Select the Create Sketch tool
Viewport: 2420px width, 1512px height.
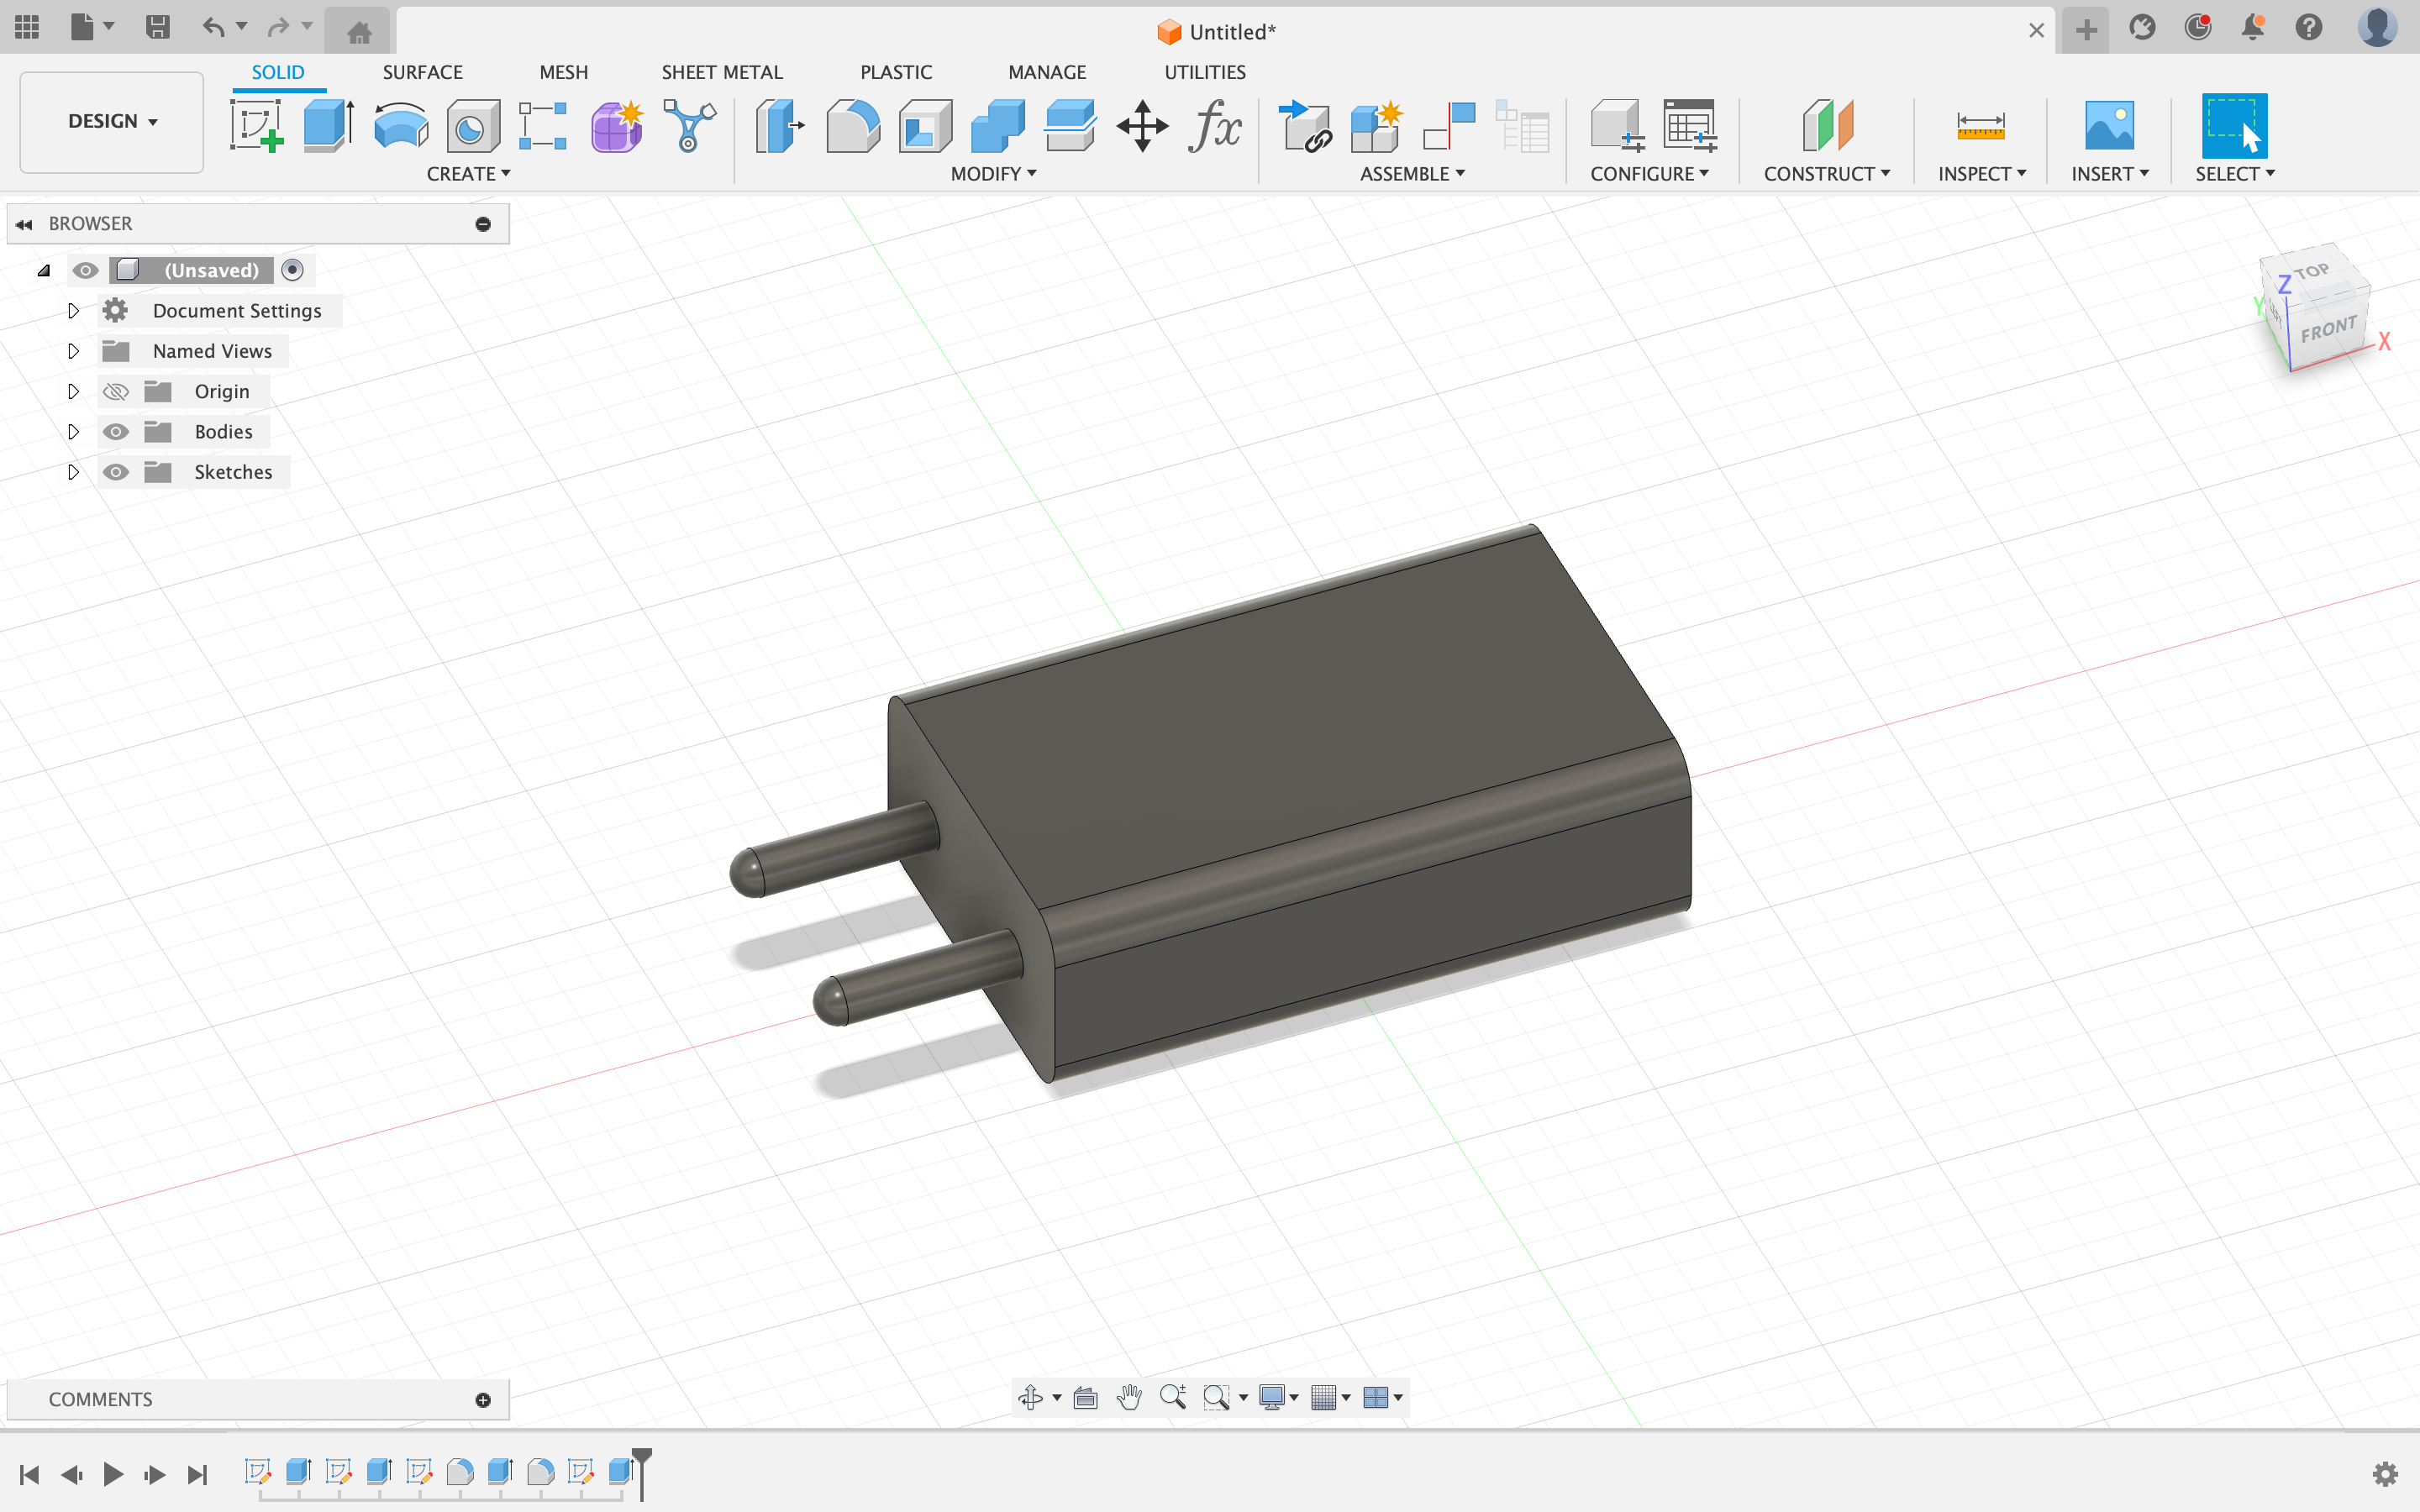(256, 126)
